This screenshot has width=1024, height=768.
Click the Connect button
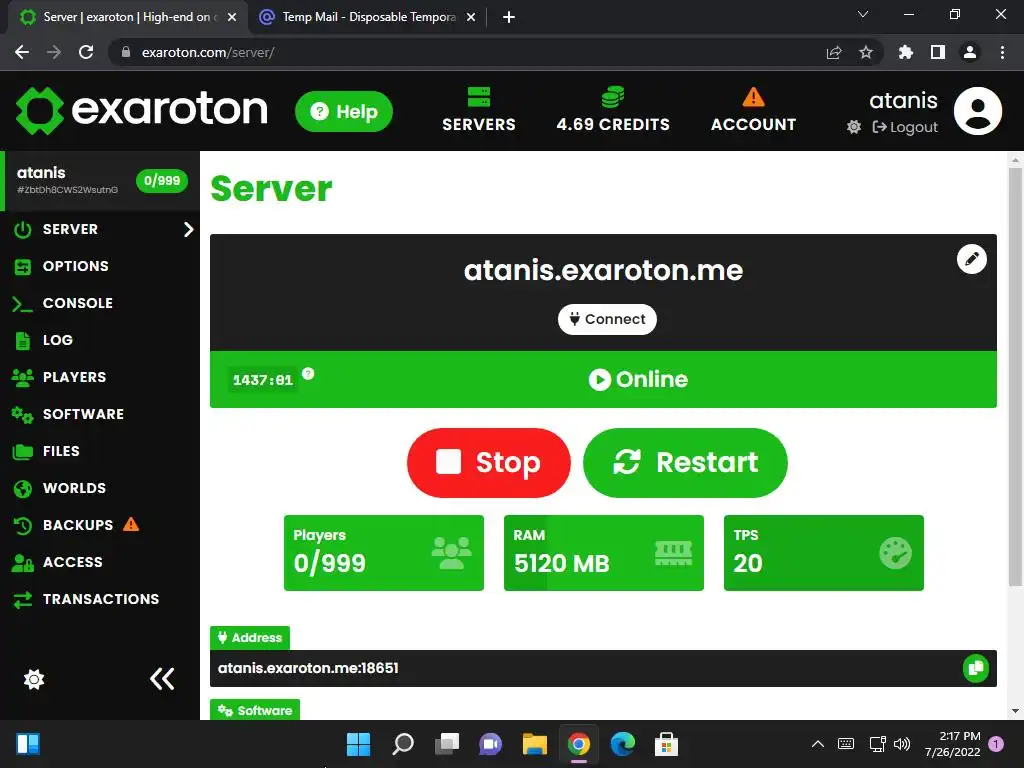click(607, 319)
